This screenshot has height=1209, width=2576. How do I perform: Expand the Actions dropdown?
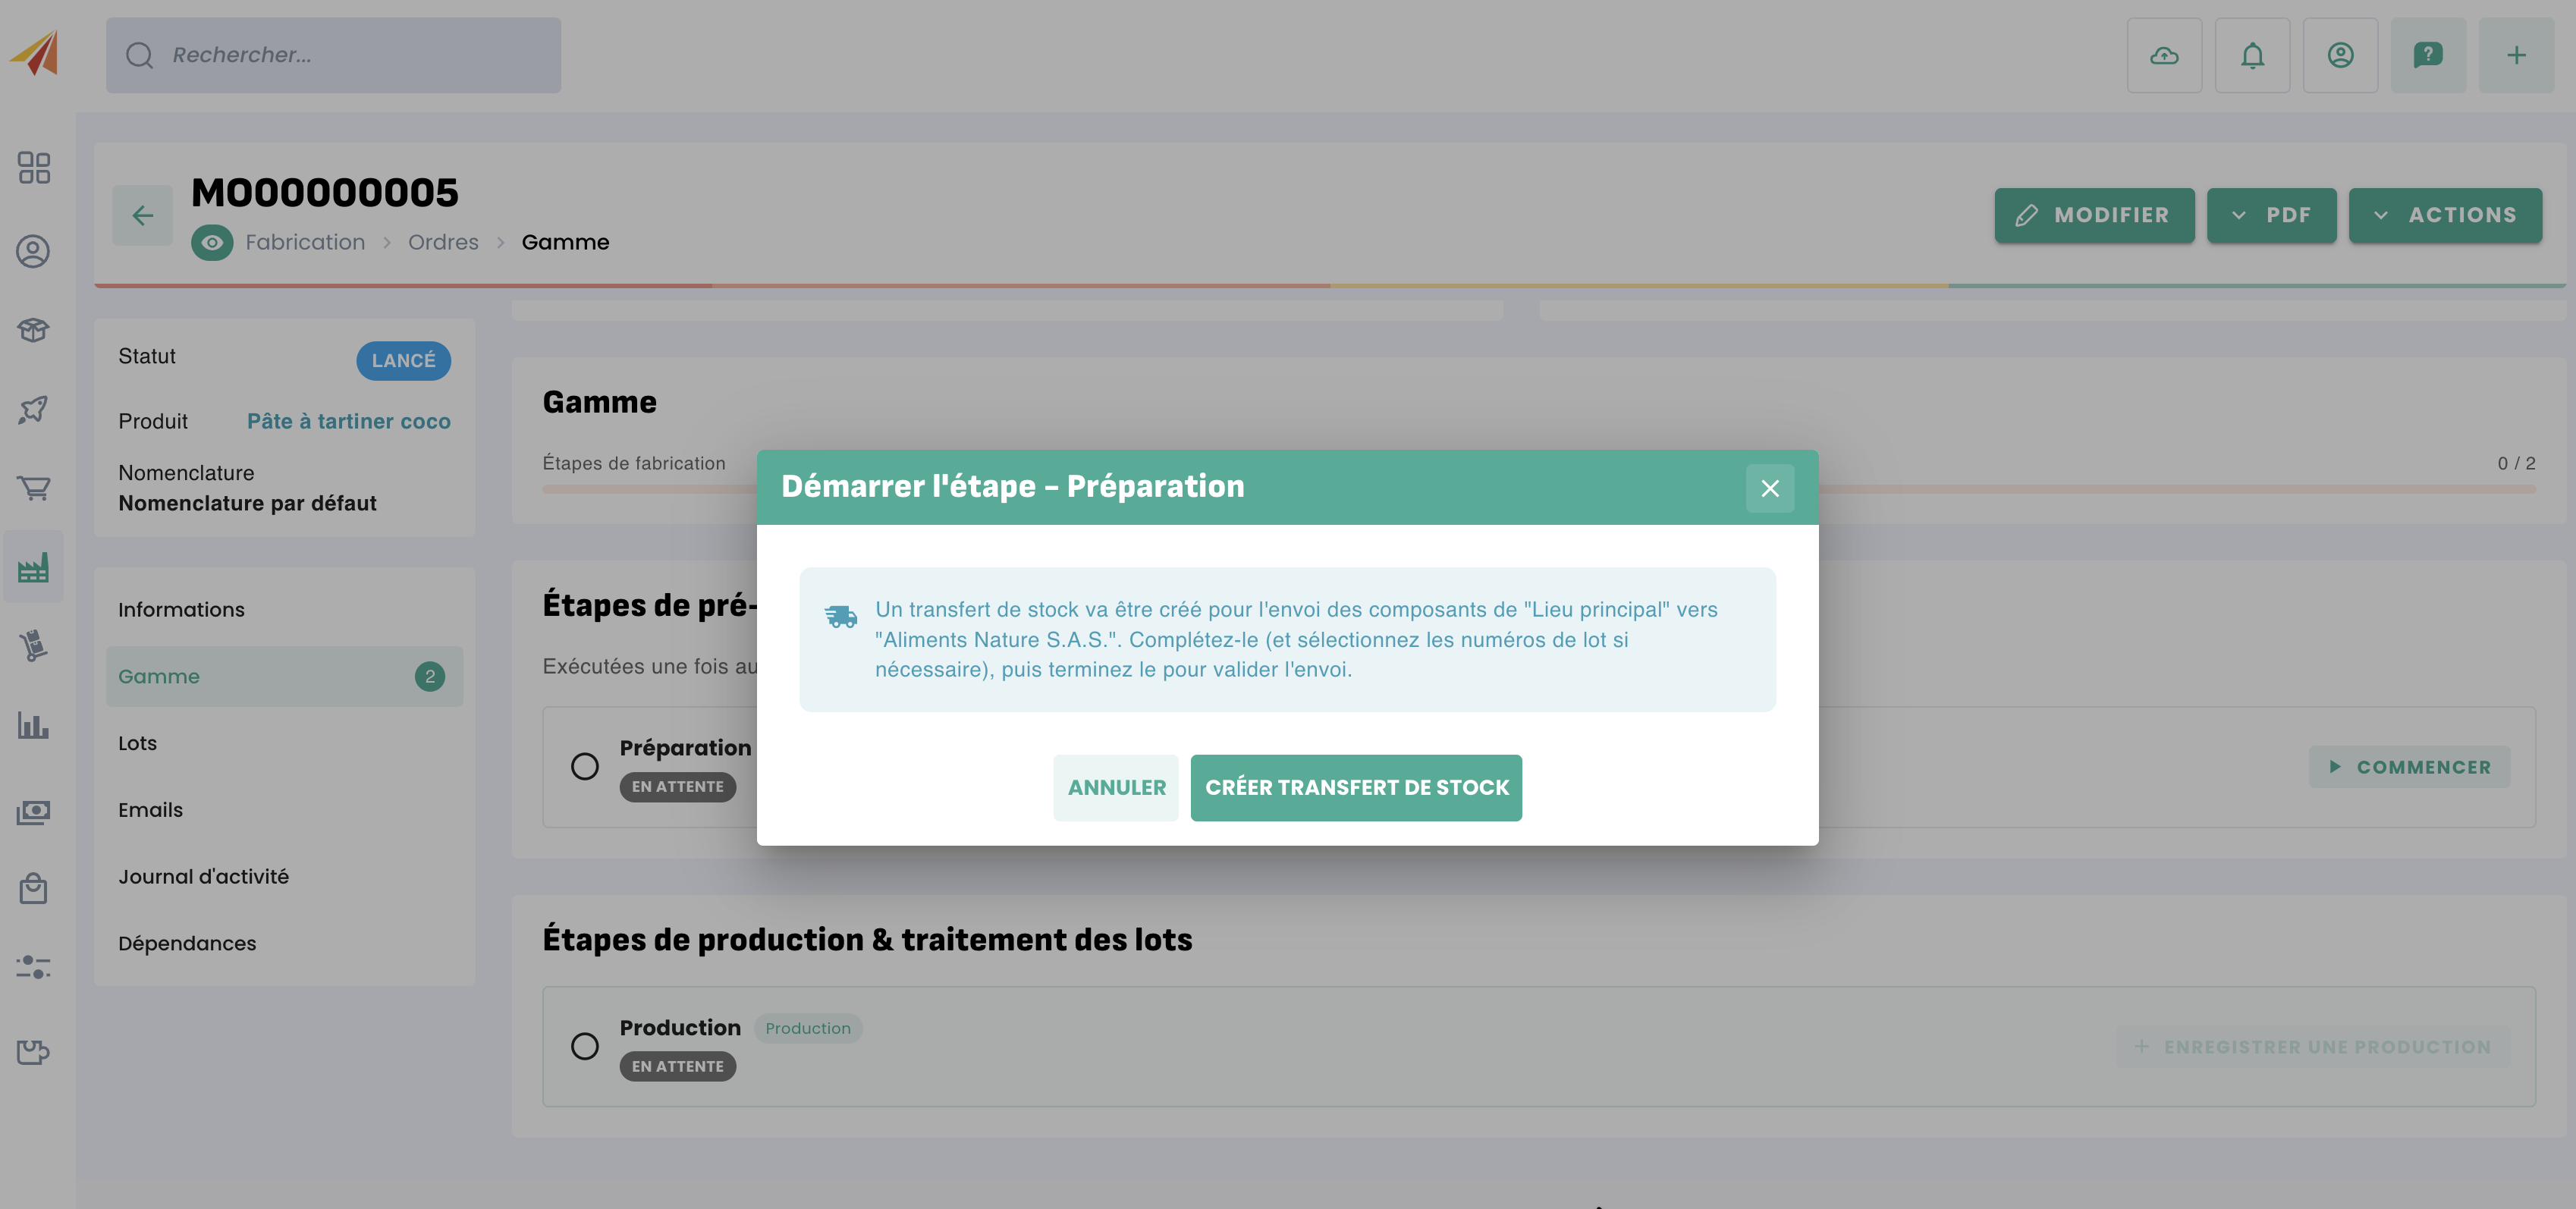[x=2444, y=215]
